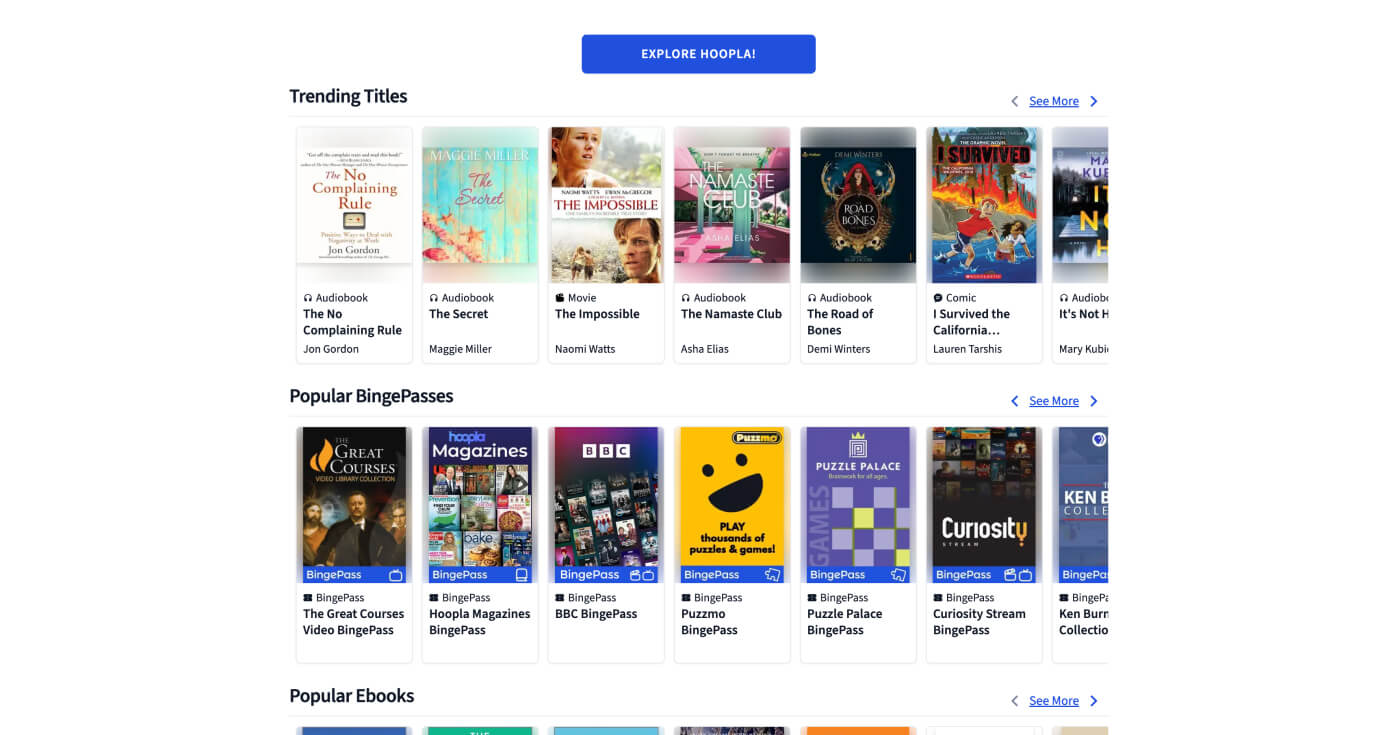Click the I Survived comic cover
Viewport: 1400px width, 735px height.
click(984, 205)
